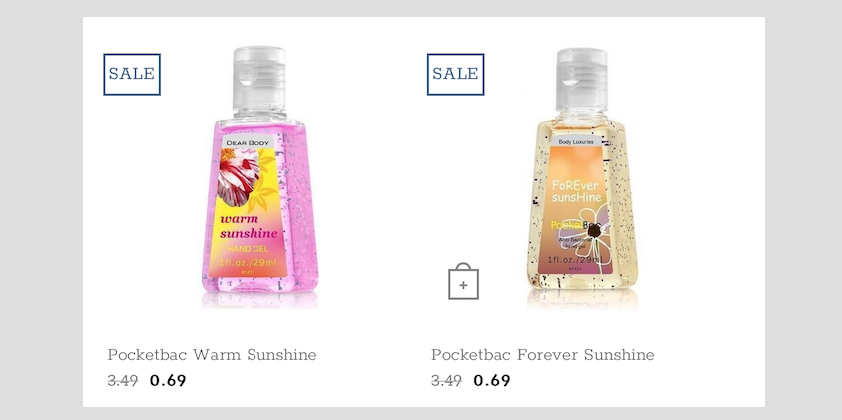Viewport: 842px width, 420px height.
Task: Click the Dear Body brand label
Action: 248,143
